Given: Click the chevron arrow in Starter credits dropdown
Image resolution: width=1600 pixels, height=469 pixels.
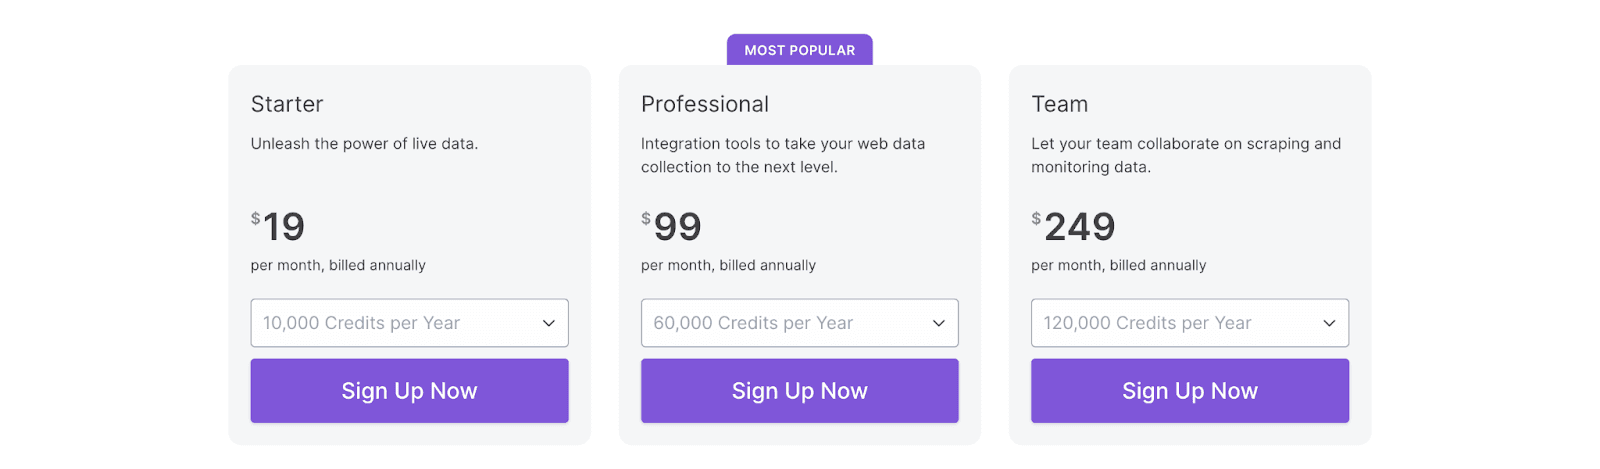Looking at the screenshot, I should click(548, 323).
